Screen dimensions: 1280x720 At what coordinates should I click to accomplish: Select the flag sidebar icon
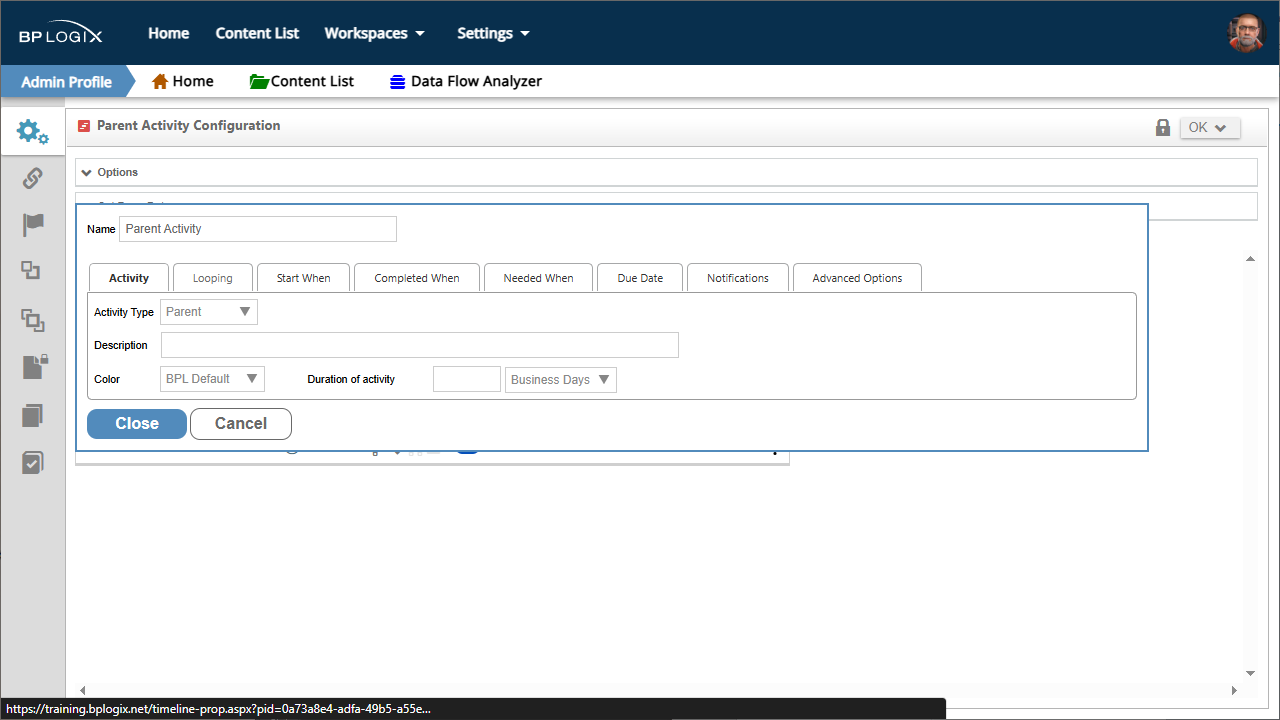click(33, 224)
